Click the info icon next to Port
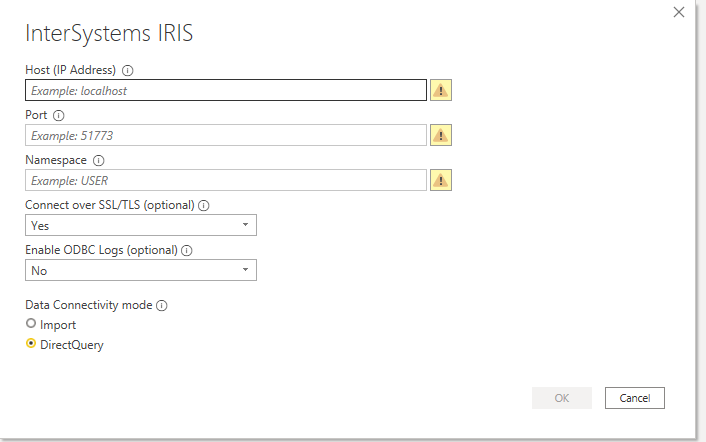 point(59,116)
